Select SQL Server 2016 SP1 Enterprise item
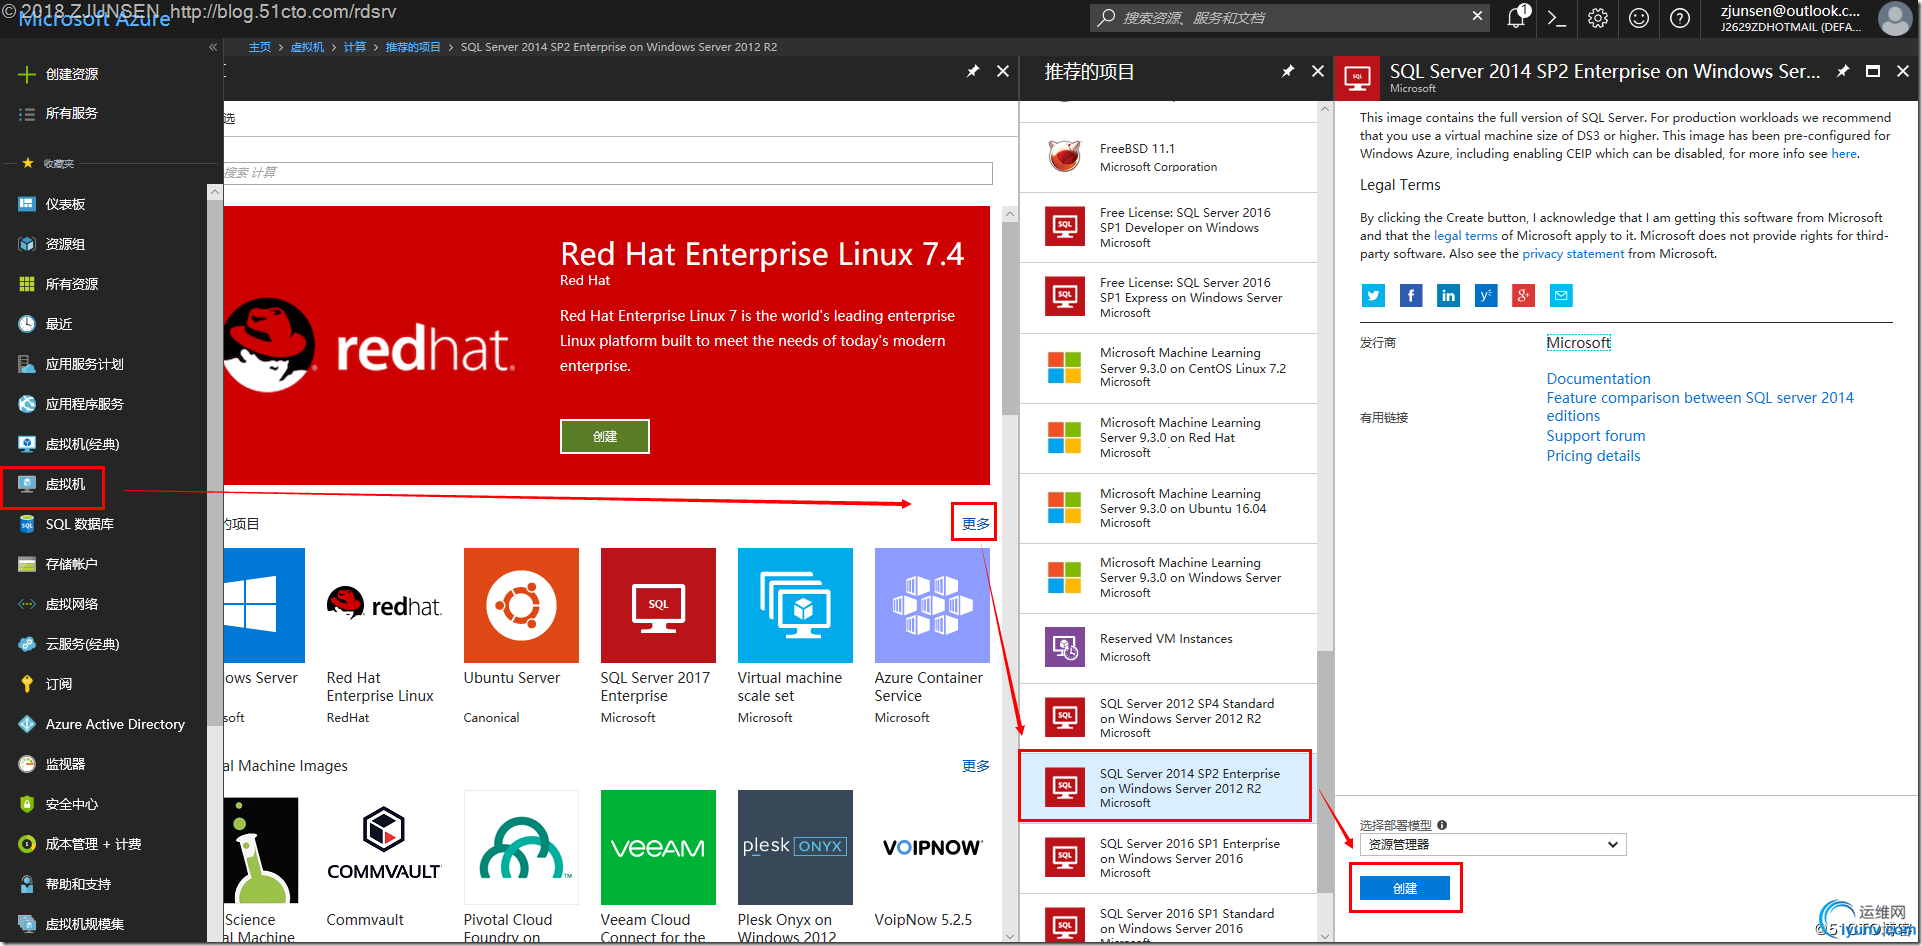The image size is (1922, 946). (x=1168, y=858)
